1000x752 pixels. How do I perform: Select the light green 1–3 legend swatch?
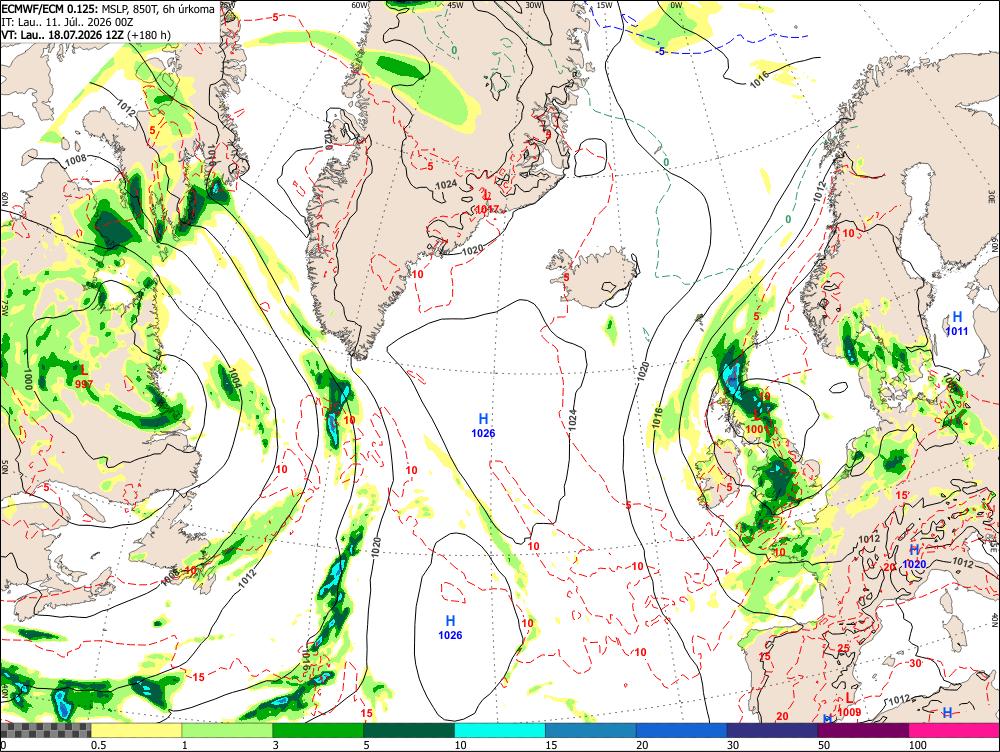pyautogui.click(x=227, y=730)
